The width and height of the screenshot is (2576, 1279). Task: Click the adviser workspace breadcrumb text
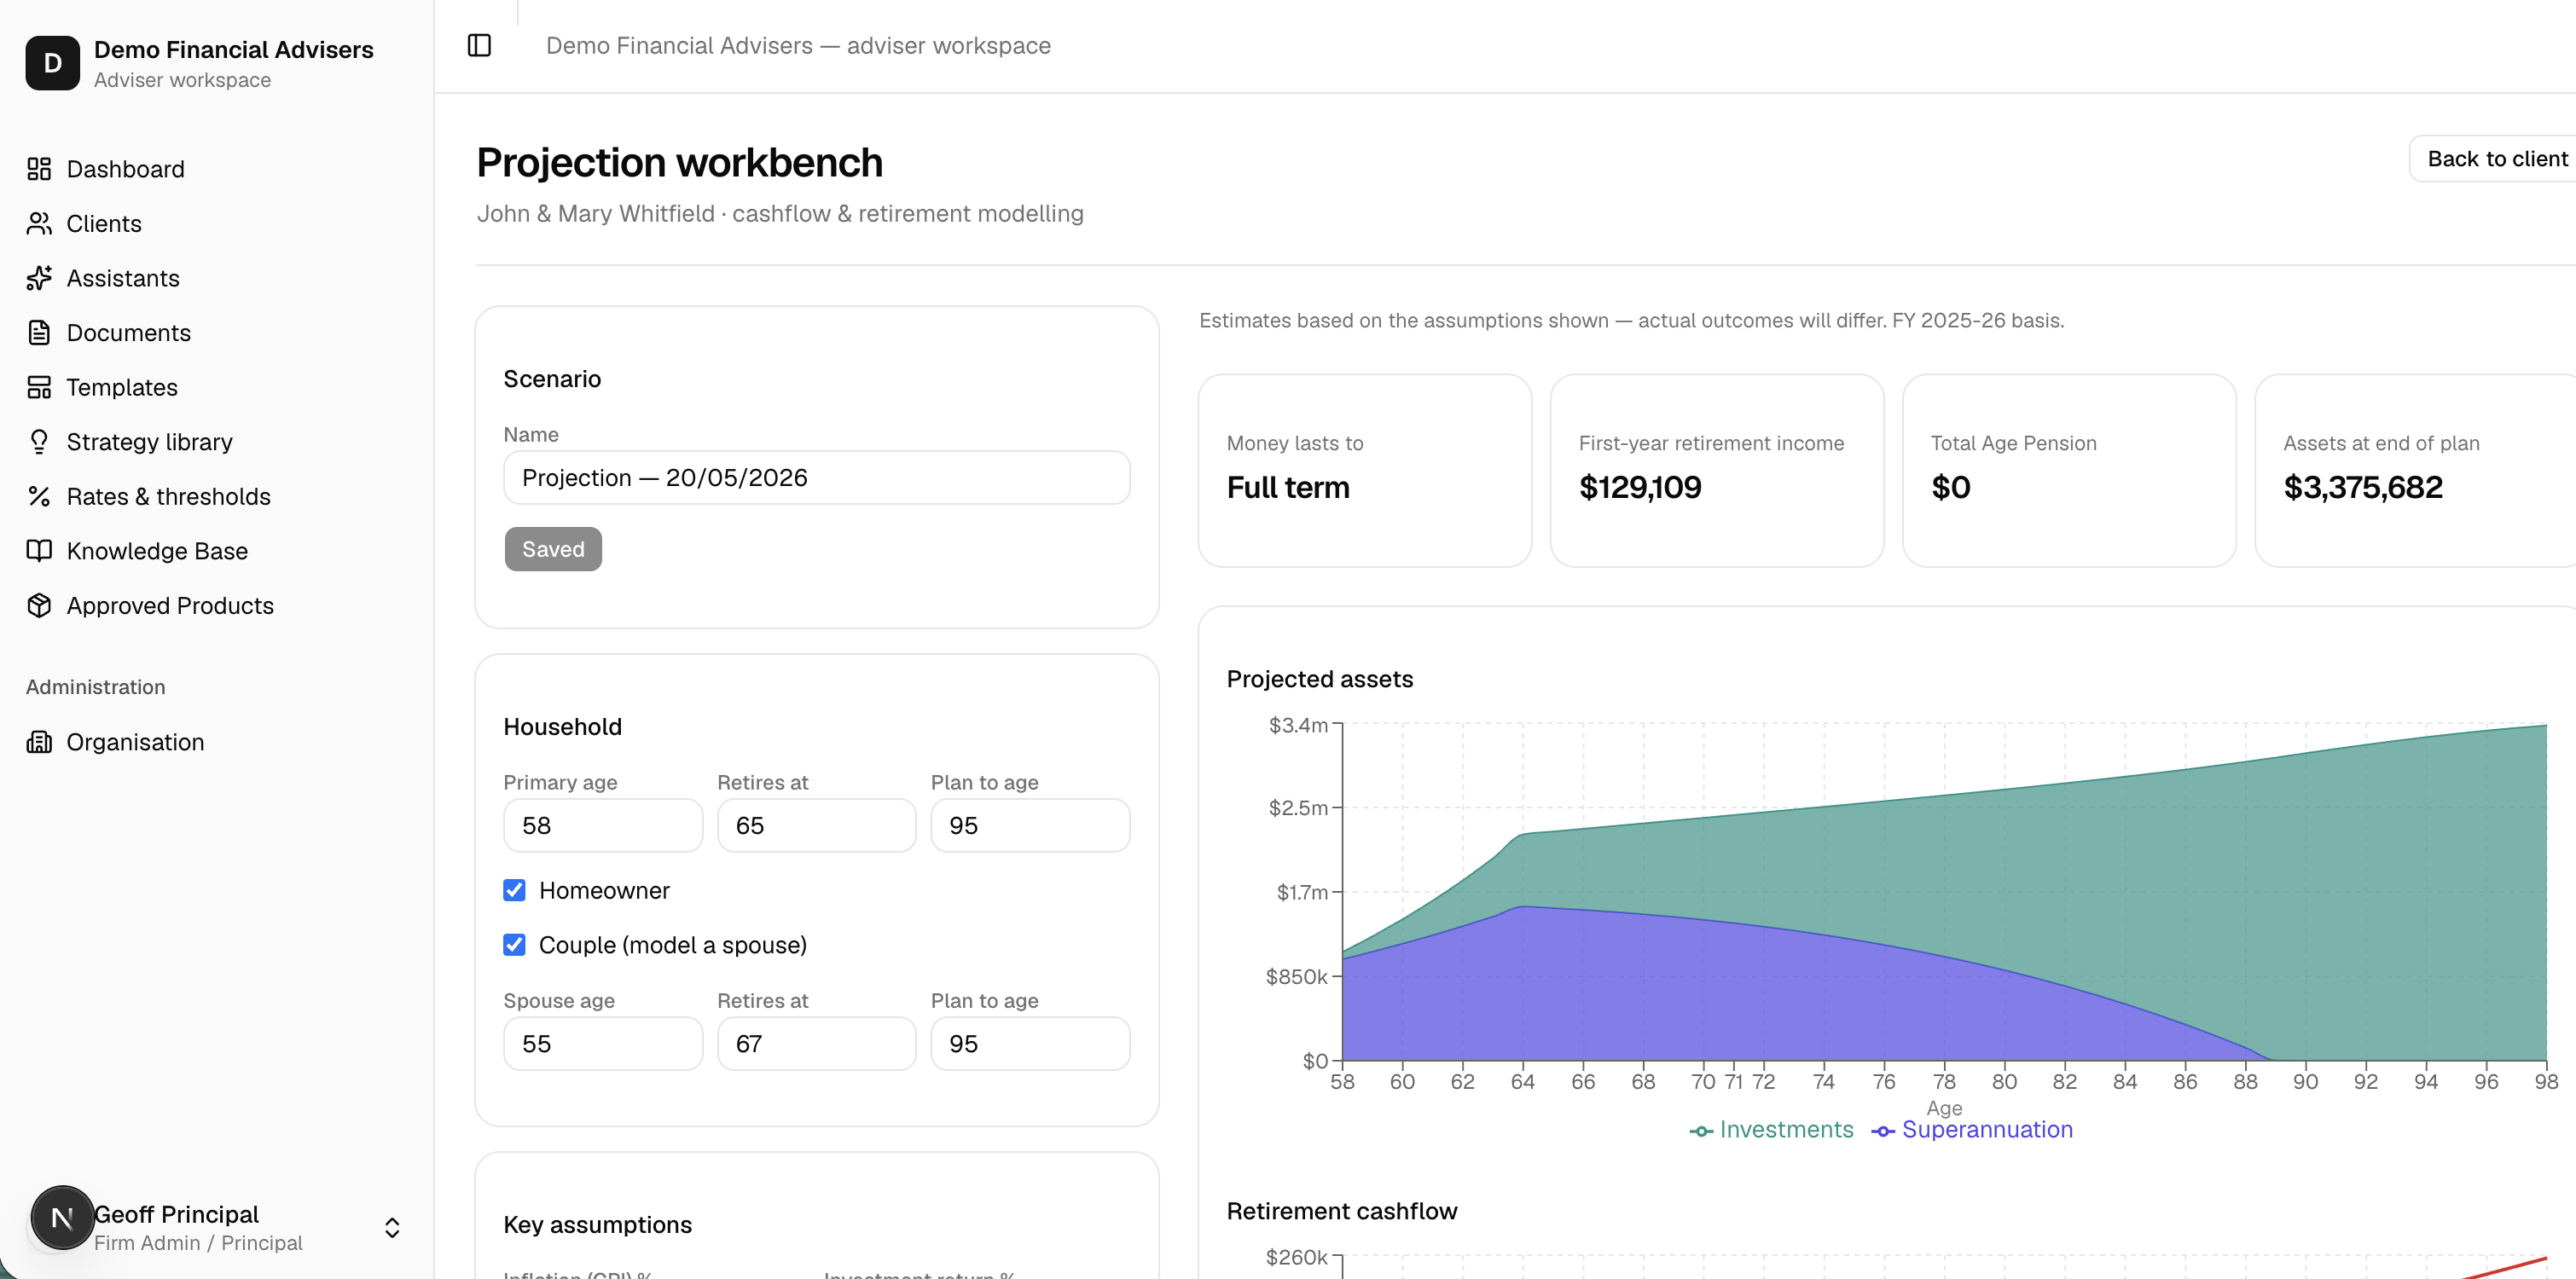pyautogui.click(x=798, y=46)
